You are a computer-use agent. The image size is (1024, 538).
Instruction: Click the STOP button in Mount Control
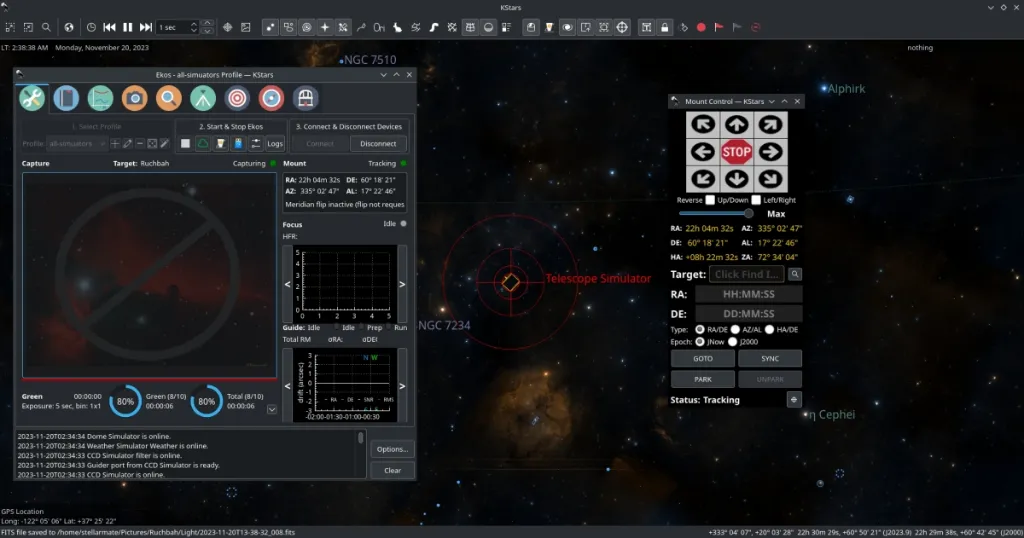[737, 152]
